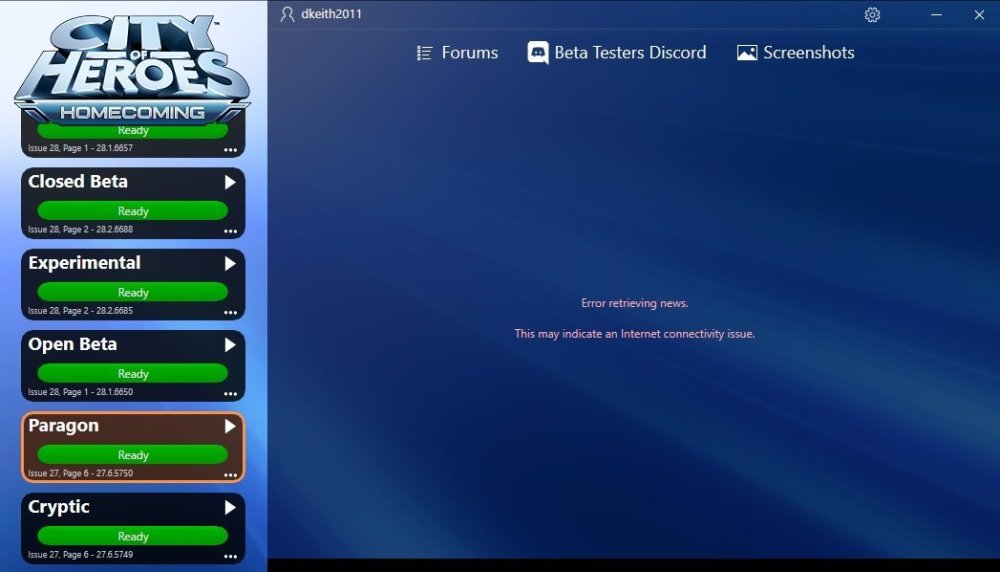Image resolution: width=1000 pixels, height=572 pixels.
Task: Click the Paragon play arrow icon
Action: (230, 426)
